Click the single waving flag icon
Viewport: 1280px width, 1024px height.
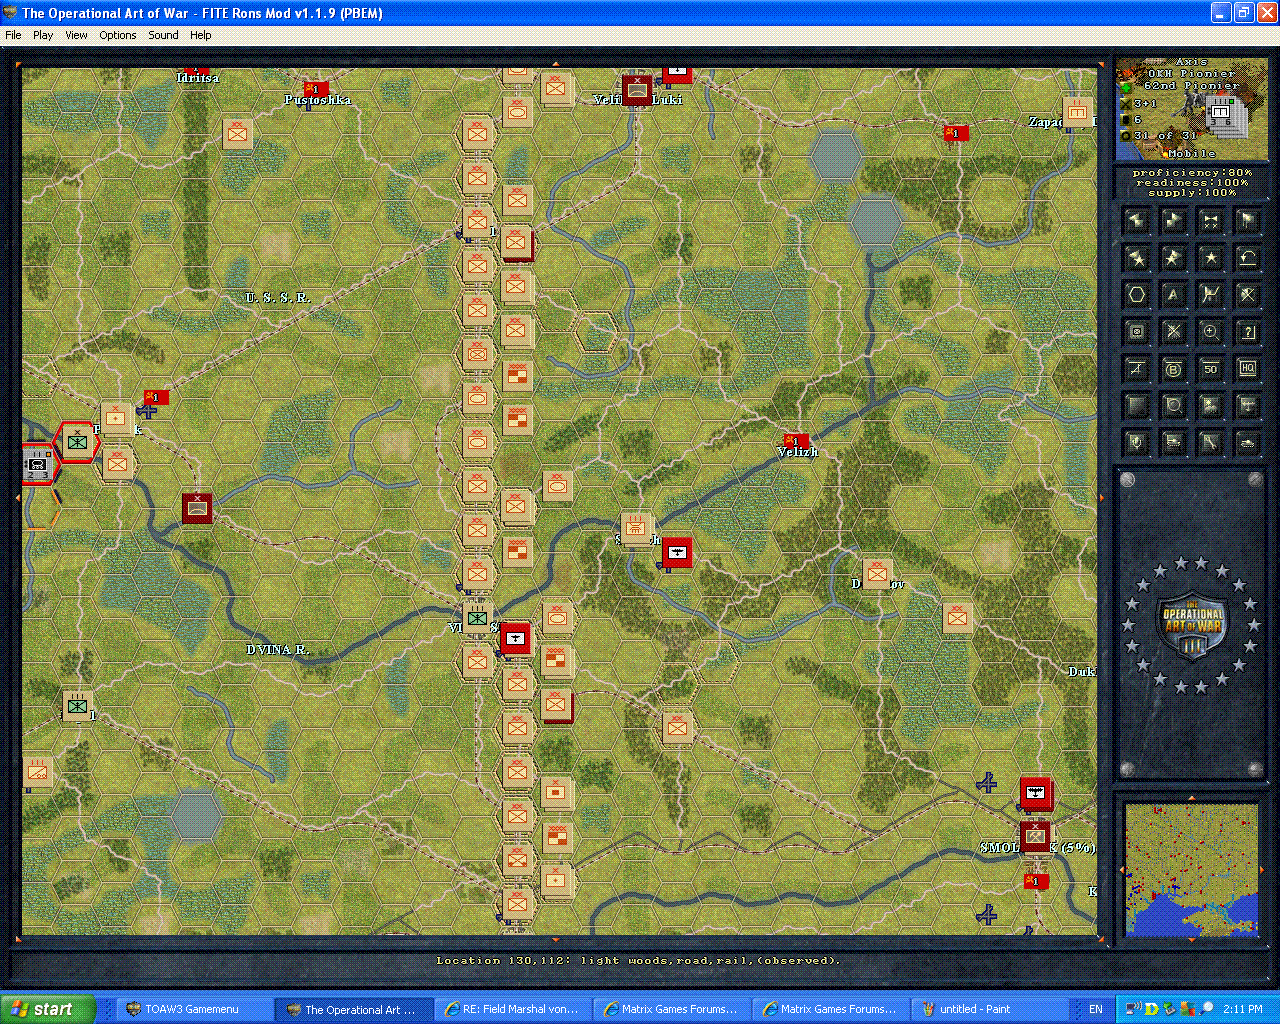1248,221
